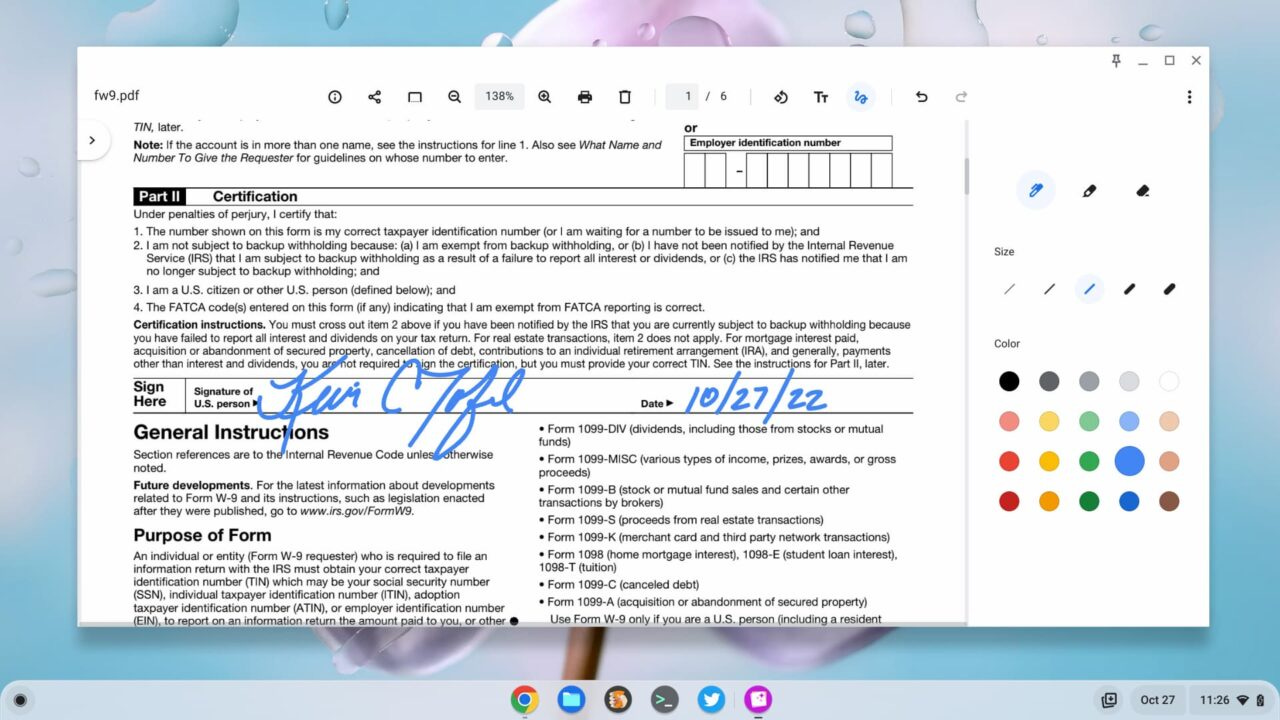The width and height of the screenshot is (1280, 720).
Task: Open the file info icon
Action: point(335,97)
